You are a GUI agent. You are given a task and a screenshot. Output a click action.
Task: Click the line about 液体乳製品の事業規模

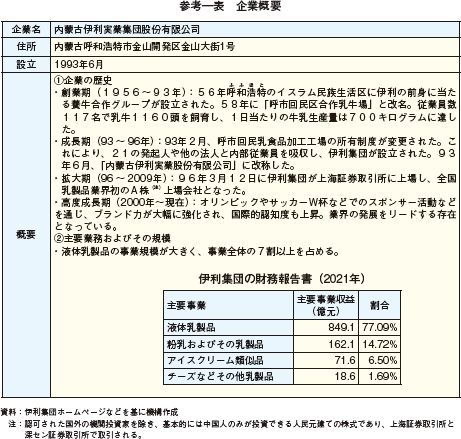click(x=198, y=251)
